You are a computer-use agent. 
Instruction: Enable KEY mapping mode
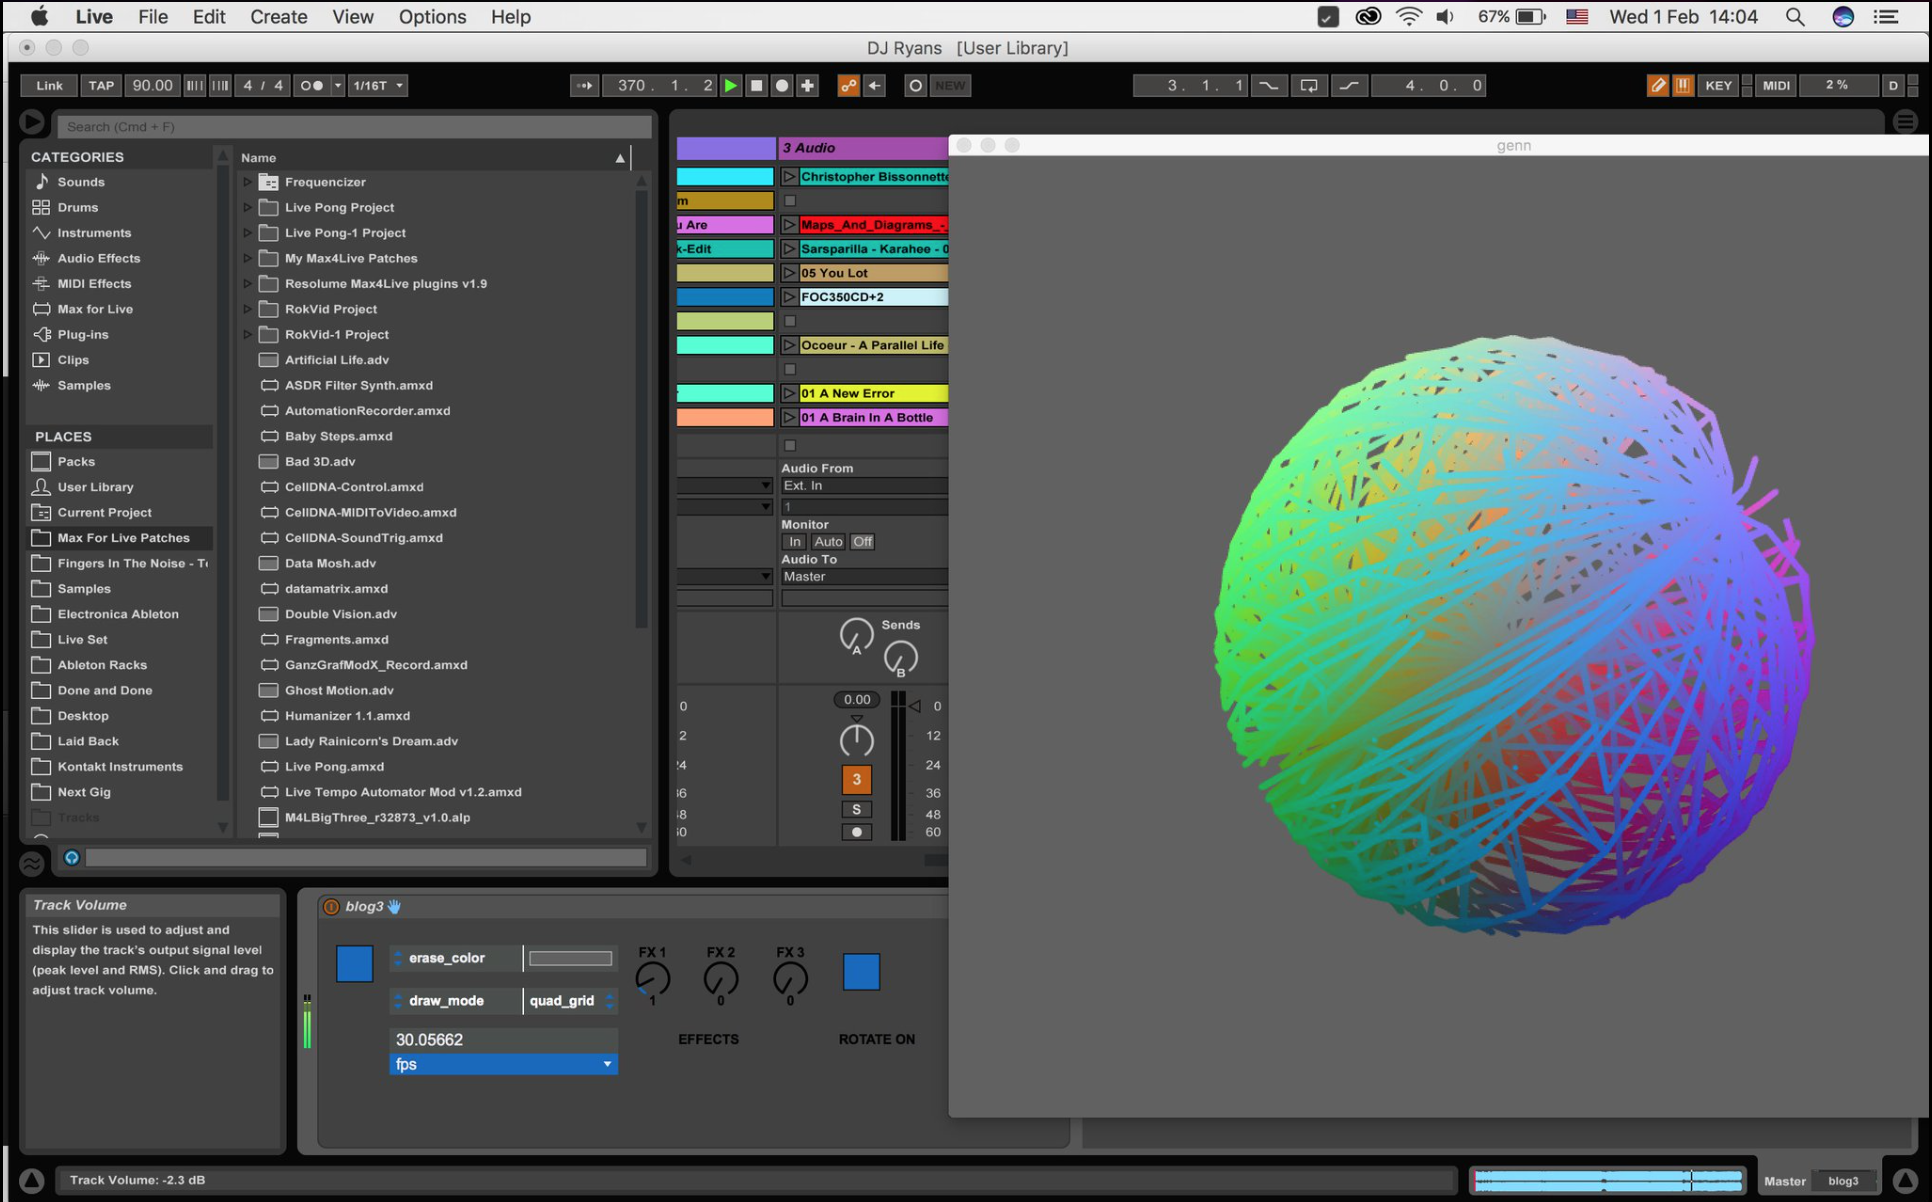point(1718,85)
